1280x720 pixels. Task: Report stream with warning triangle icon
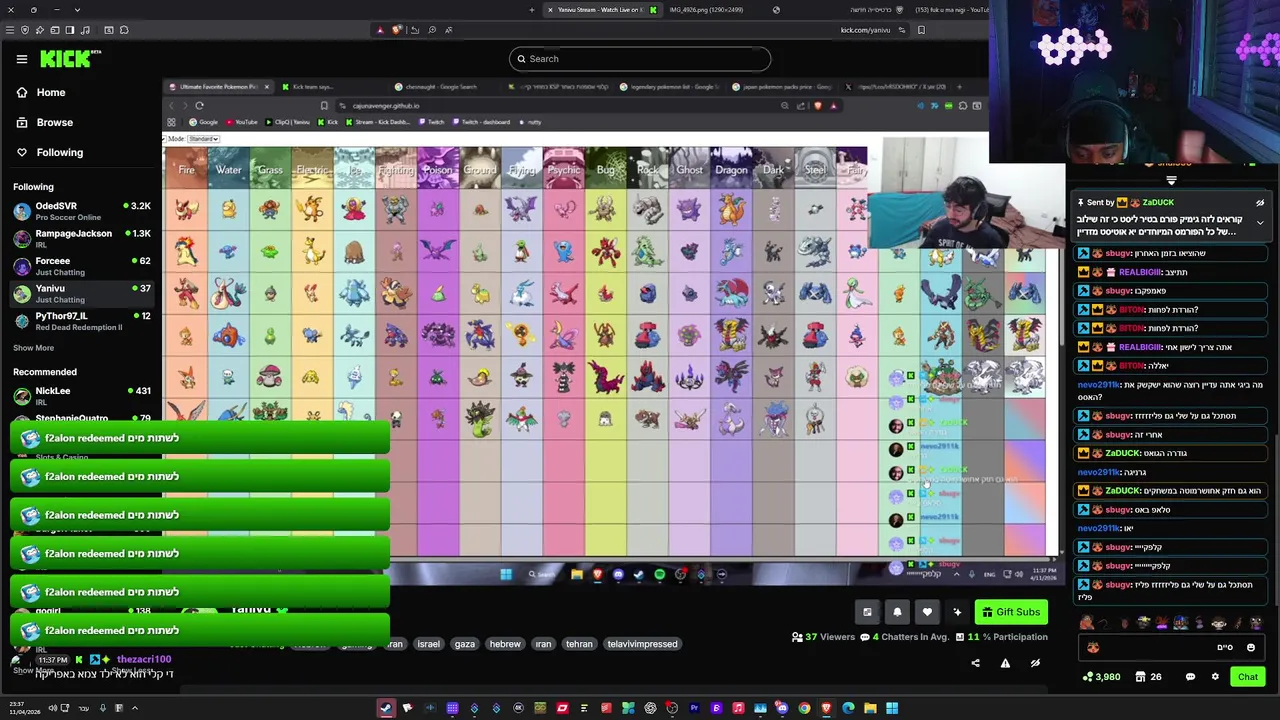pos(1005,663)
